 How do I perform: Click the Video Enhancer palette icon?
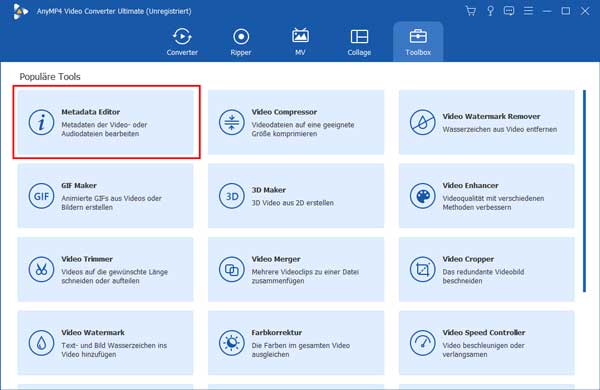click(422, 196)
